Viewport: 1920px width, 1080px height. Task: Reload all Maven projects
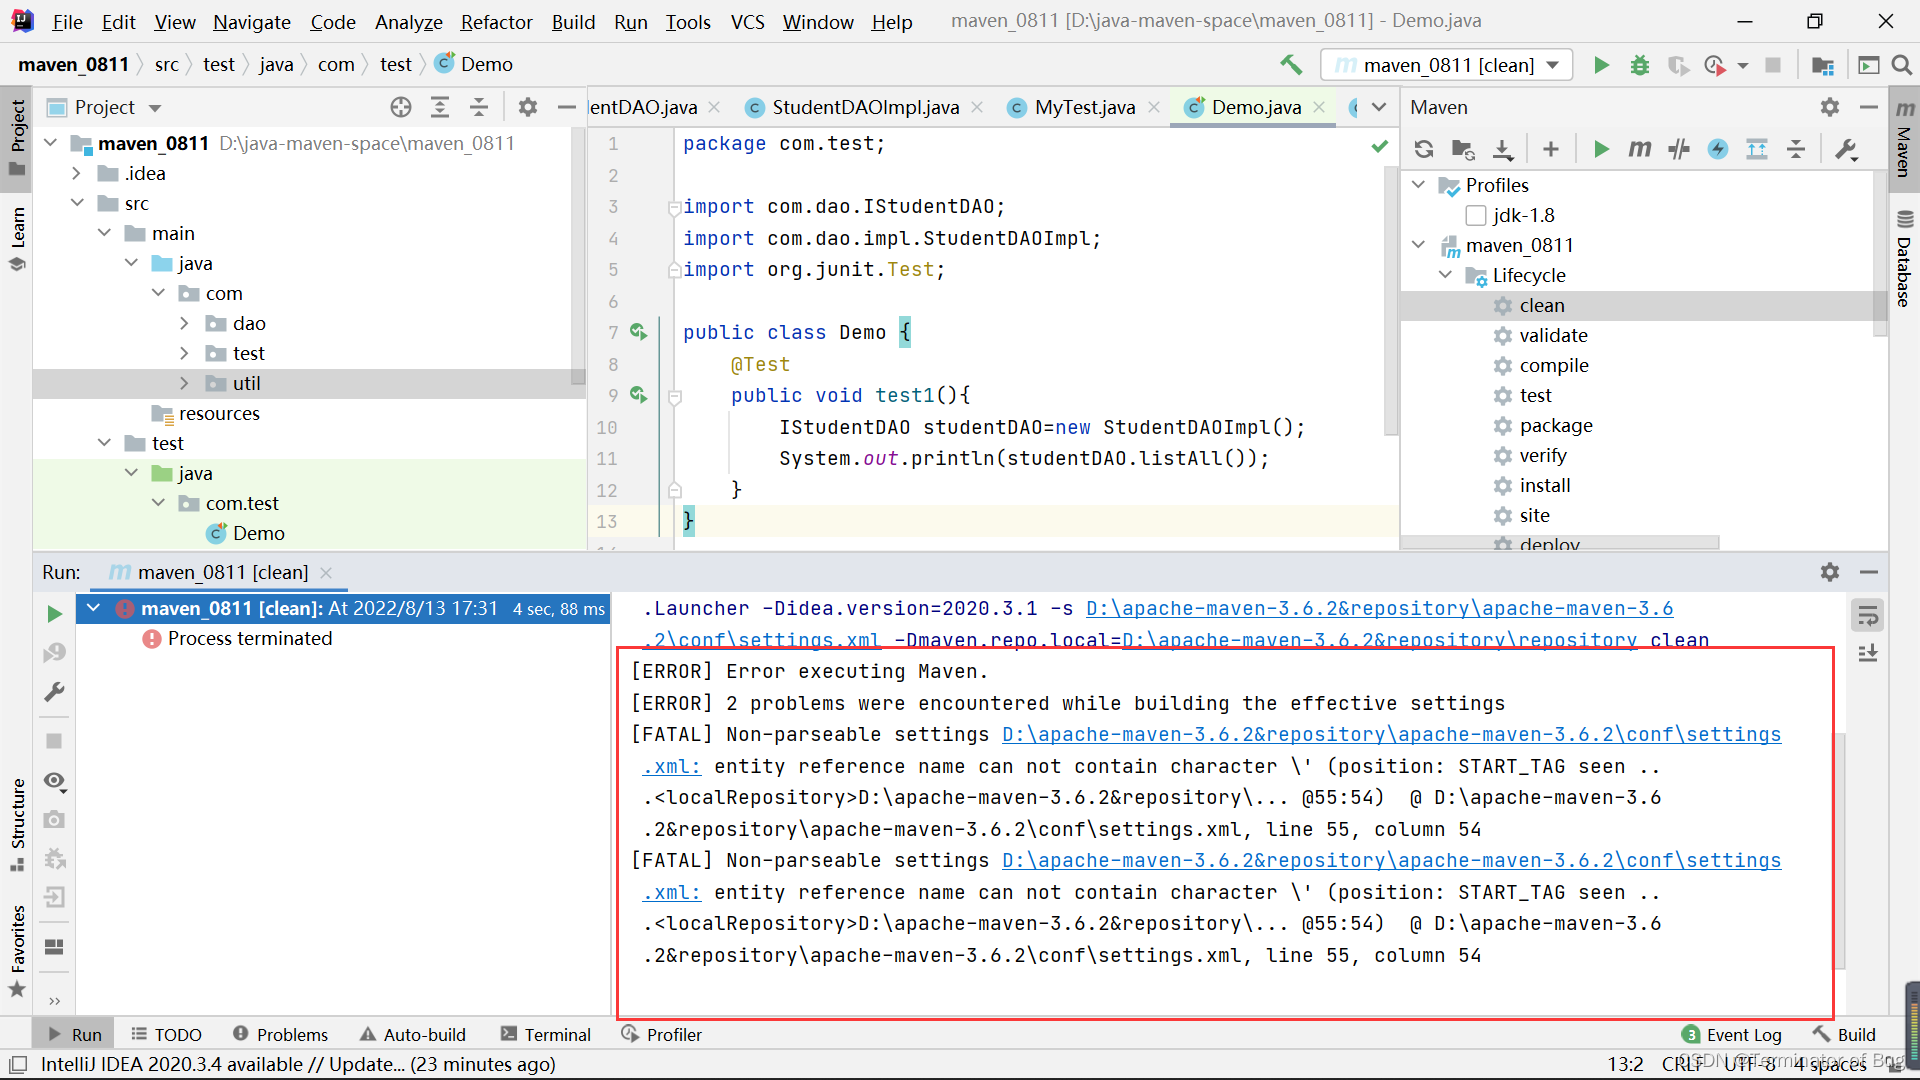1424,149
